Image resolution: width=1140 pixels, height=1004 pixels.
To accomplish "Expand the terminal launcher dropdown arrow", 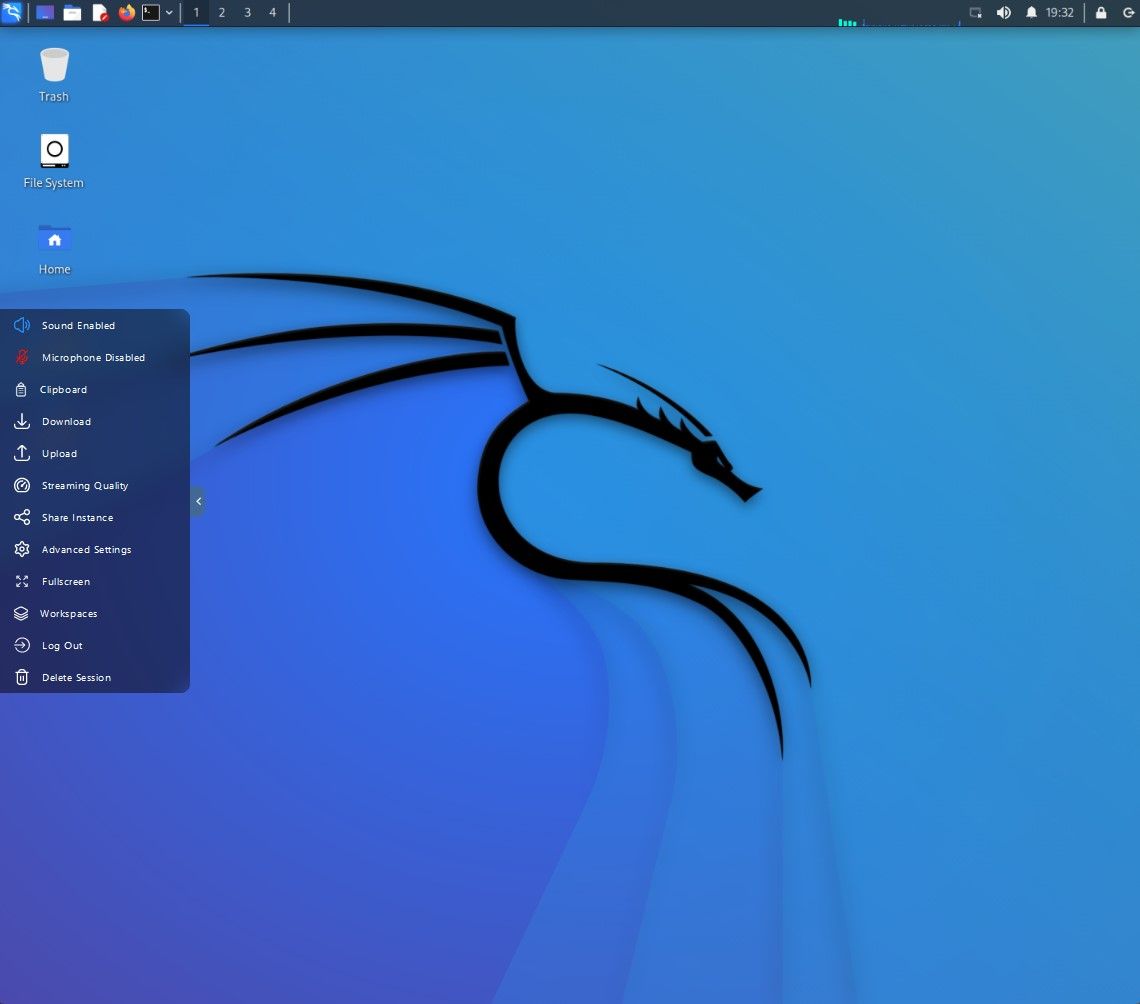I will 169,13.
